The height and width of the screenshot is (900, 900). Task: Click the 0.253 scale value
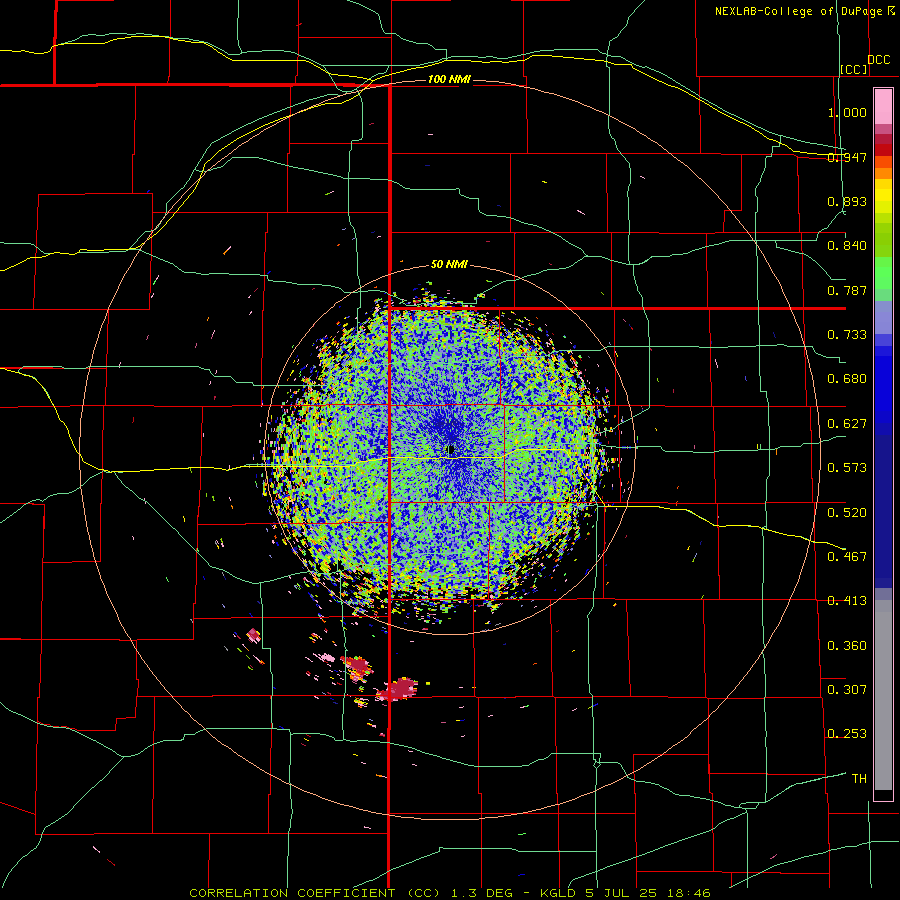click(x=847, y=734)
